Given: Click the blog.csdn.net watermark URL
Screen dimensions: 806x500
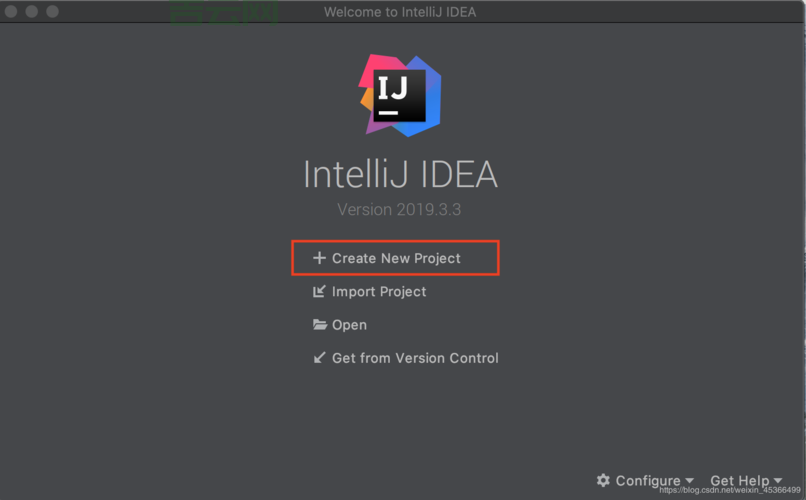Looking at the screenshot, I should 730,490.
